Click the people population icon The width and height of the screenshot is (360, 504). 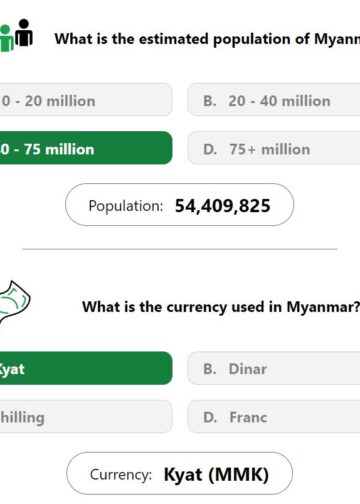[x=16, y=35]
